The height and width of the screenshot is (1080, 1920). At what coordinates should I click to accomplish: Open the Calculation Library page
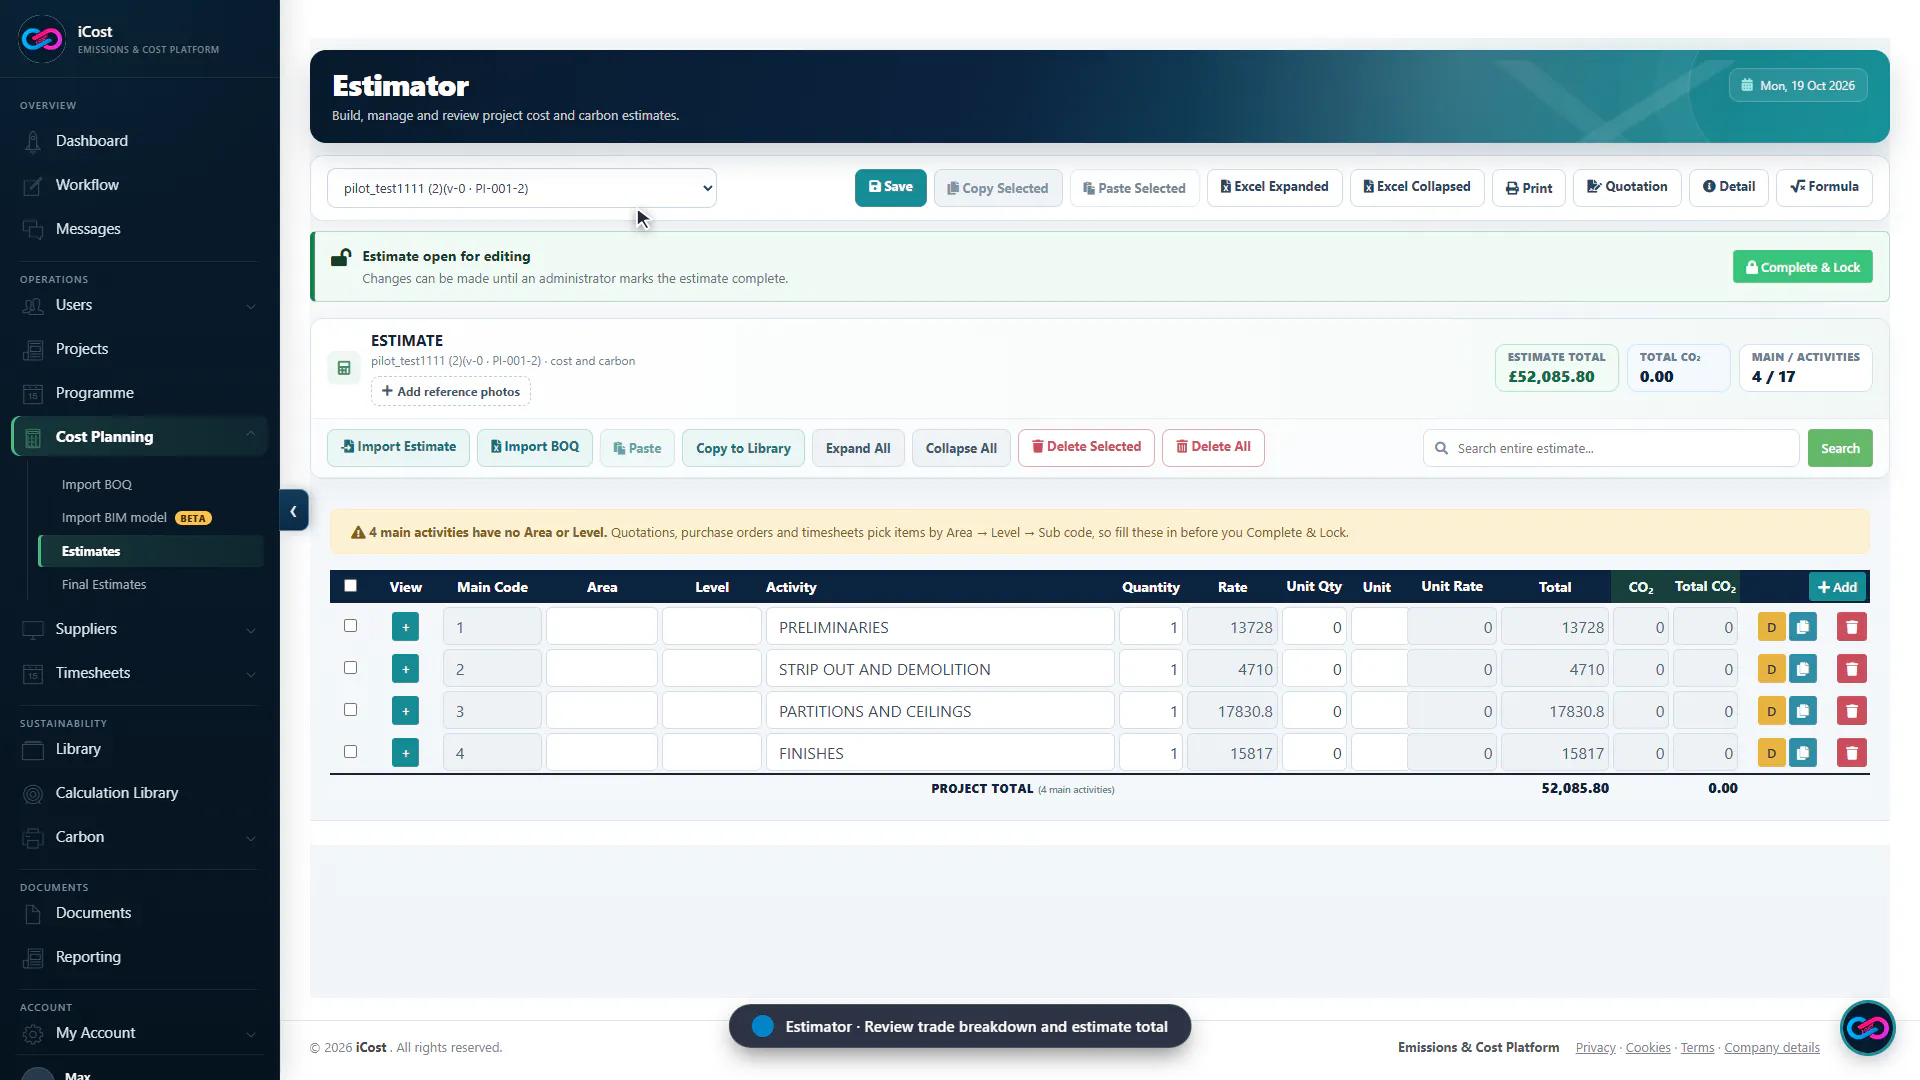coord(117,793)
